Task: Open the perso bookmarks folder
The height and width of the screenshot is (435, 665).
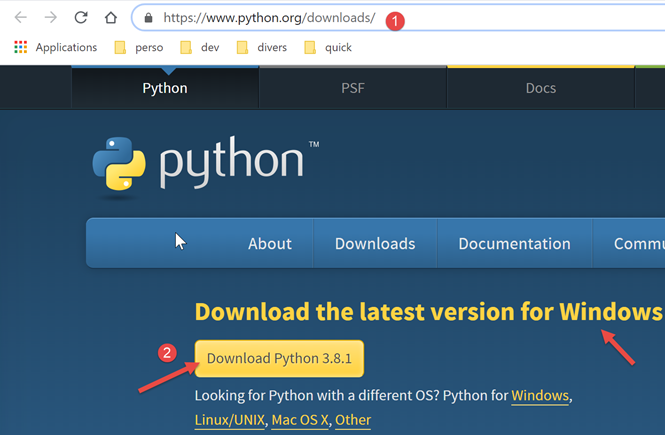Action: tap(139, 47)
